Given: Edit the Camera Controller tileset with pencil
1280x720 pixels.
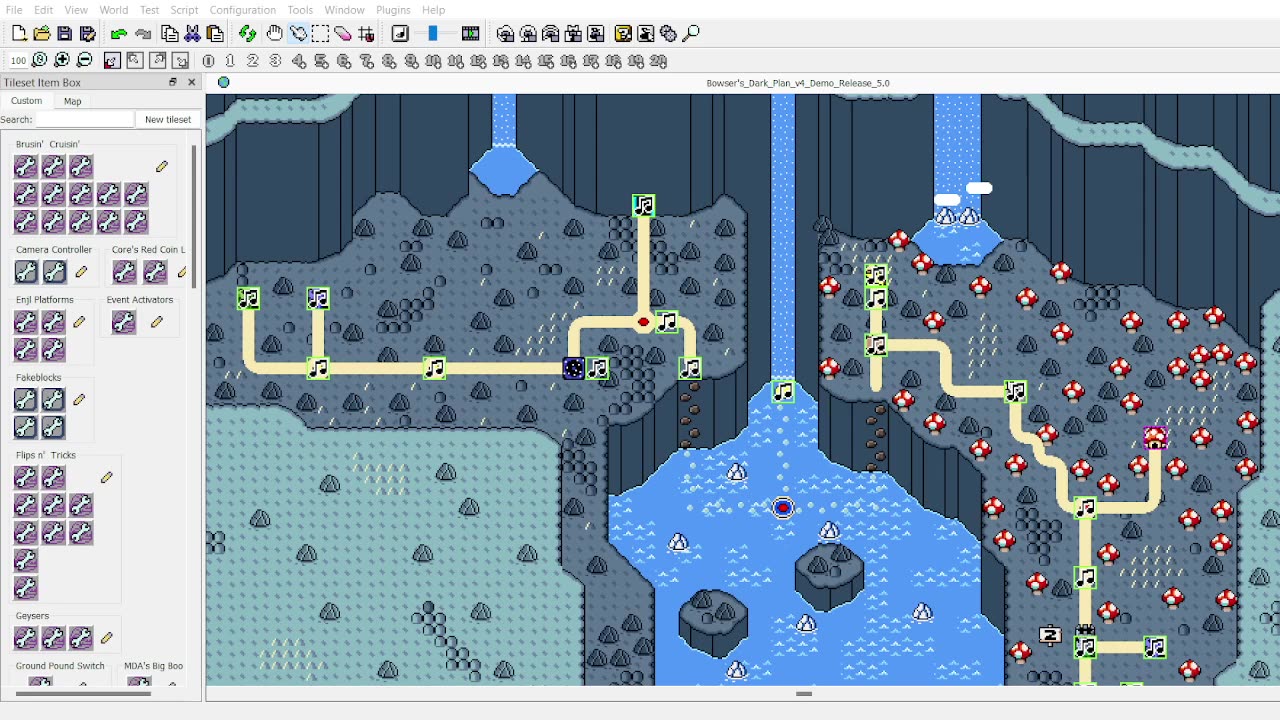Looking at the screenshot, I should [81, 272].
